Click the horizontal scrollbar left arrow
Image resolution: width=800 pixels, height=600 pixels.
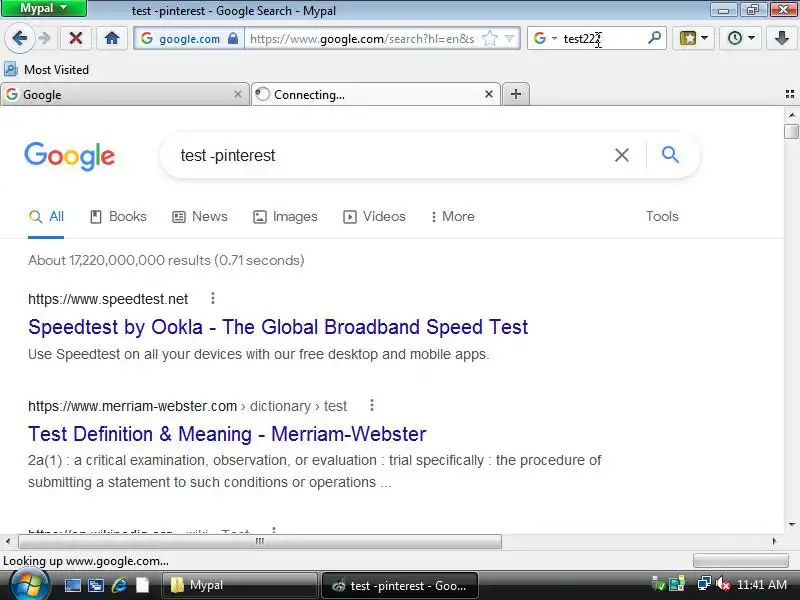(8, 541)
